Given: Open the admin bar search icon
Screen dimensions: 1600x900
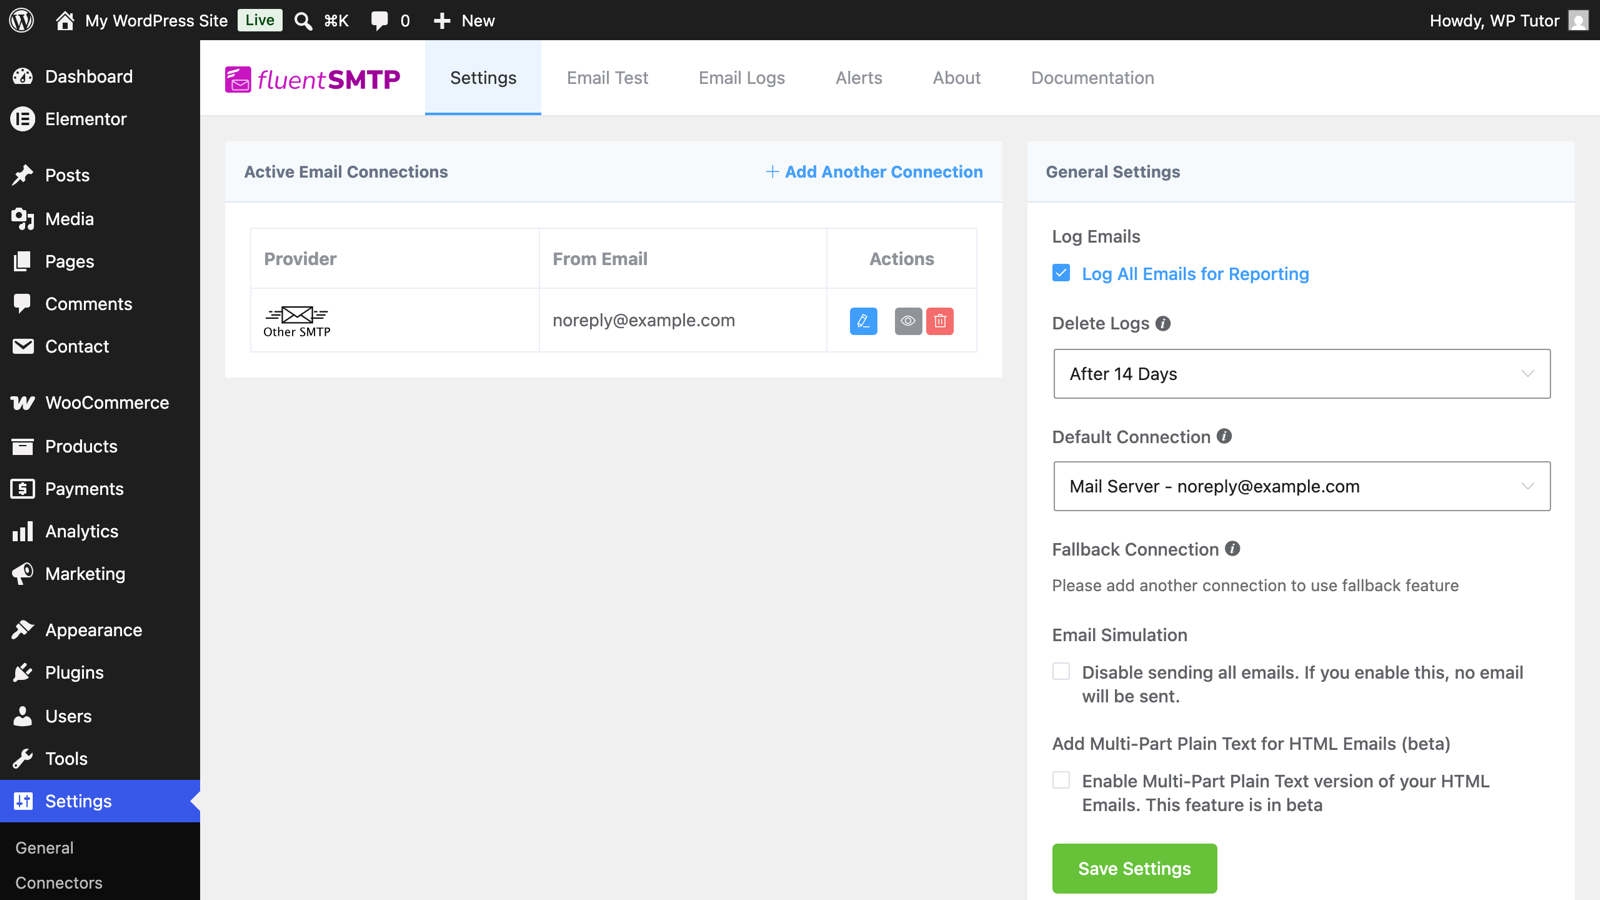Looking at the screenshot, I should [x=303, y=20].
